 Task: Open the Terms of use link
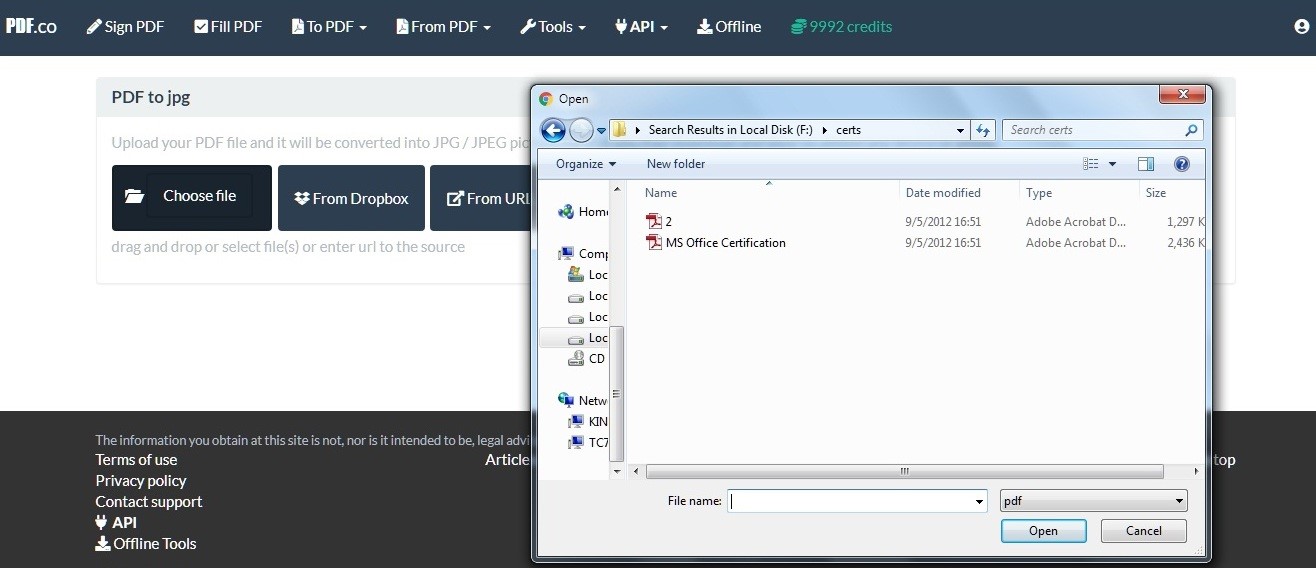click(x=136, y=460)
